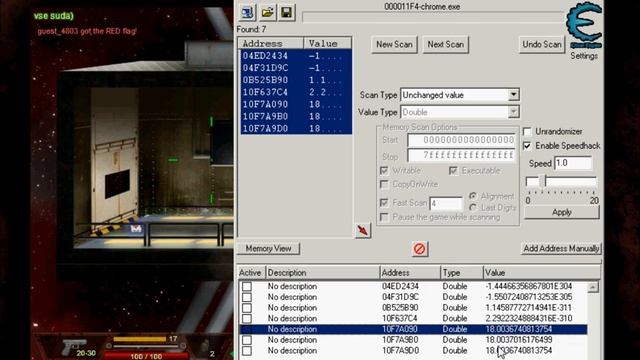Click the red clear list icon
The width and height of the screenshot is (640, 360).
click(420, 249)
